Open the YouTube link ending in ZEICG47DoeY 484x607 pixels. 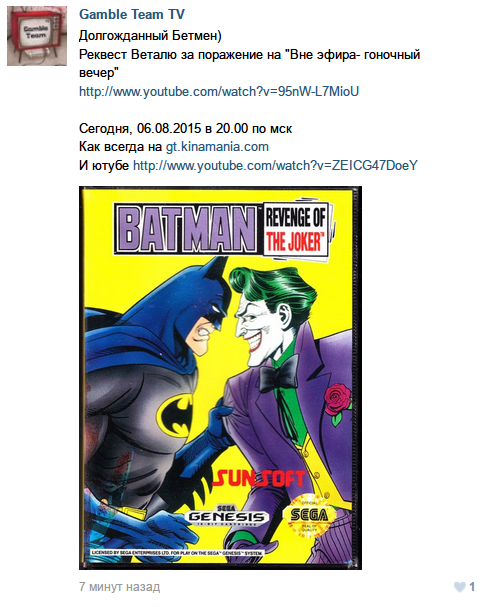click(x=275, y=165)
